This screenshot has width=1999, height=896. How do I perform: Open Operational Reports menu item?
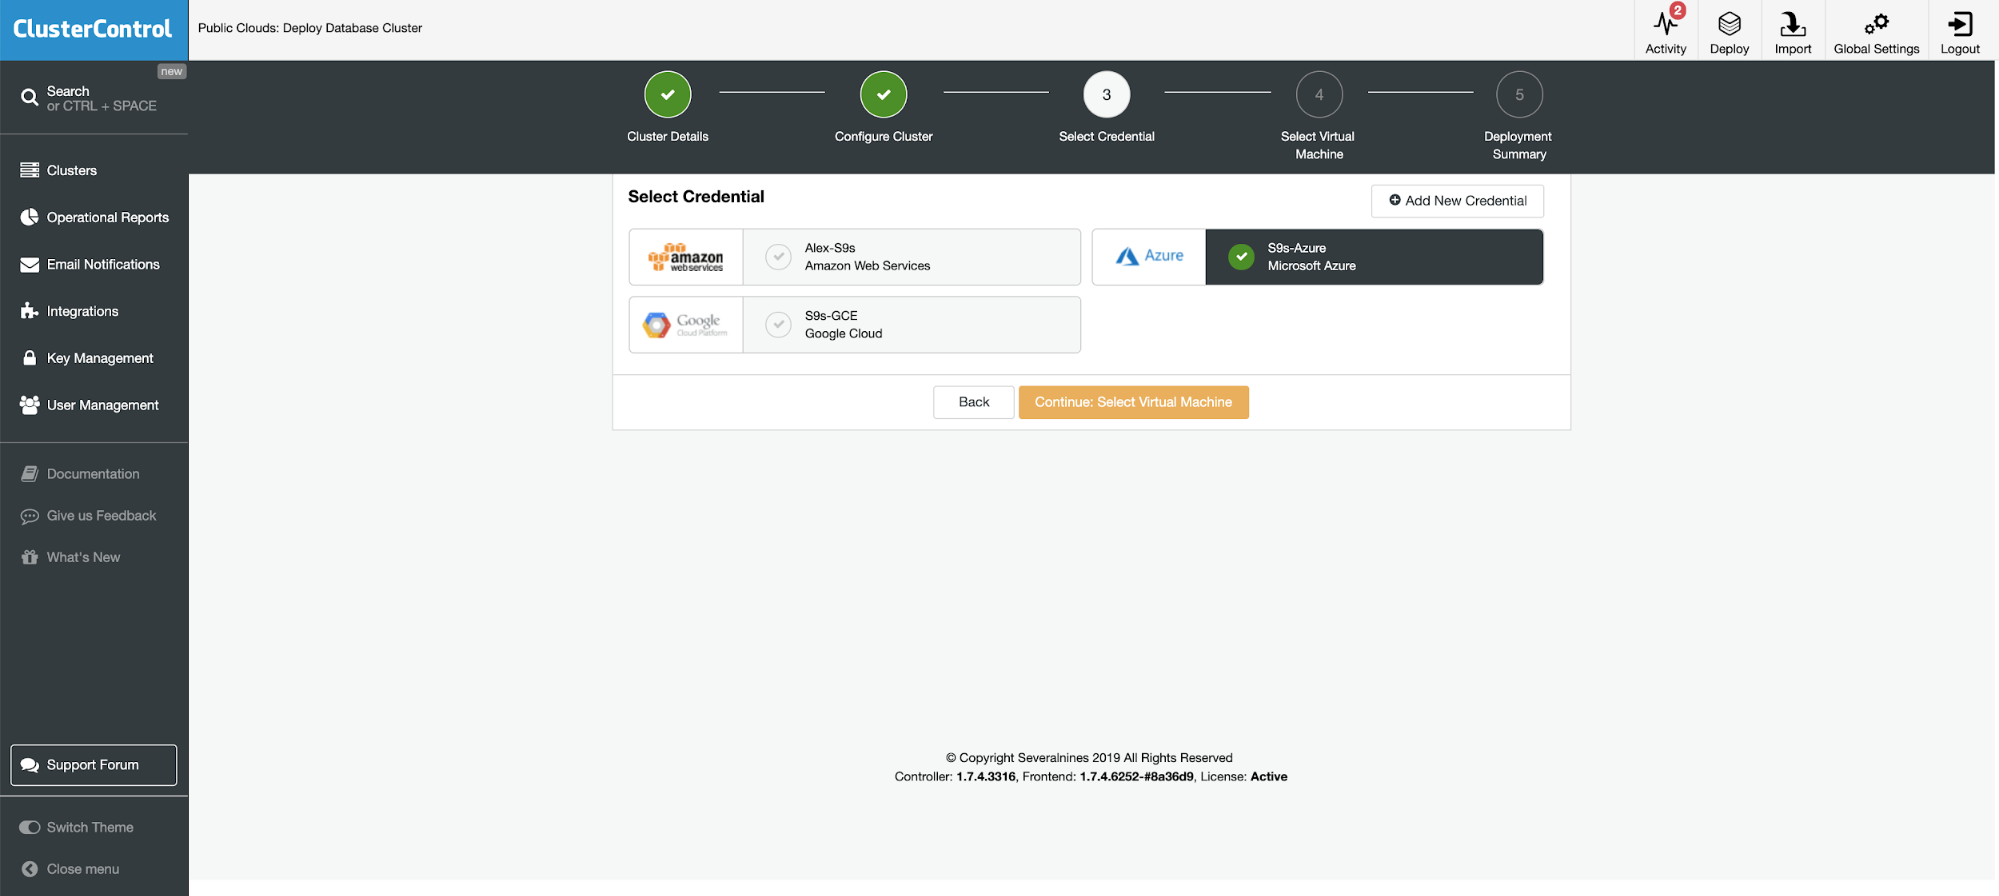click(108, 217)
